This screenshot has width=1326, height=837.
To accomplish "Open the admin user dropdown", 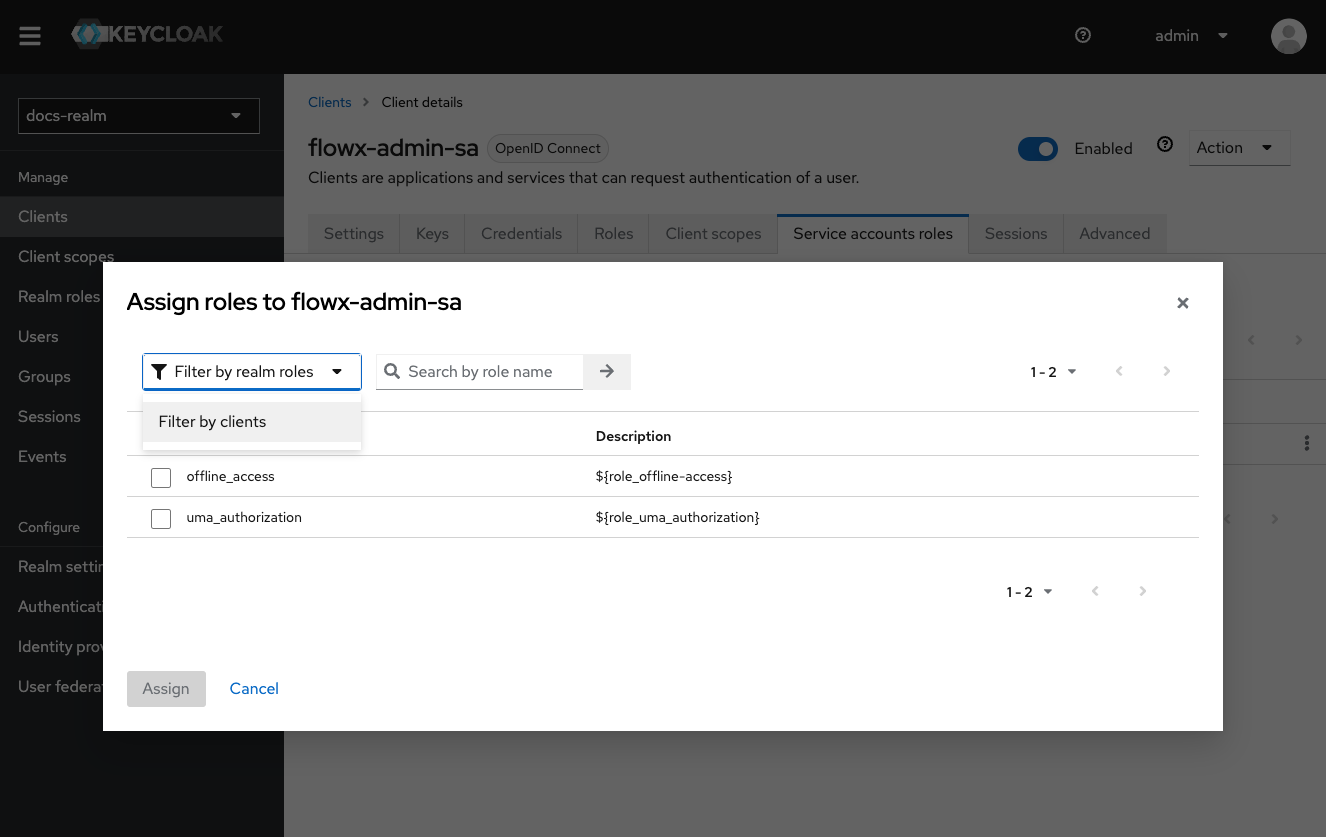I will (x=1191, y=36).
